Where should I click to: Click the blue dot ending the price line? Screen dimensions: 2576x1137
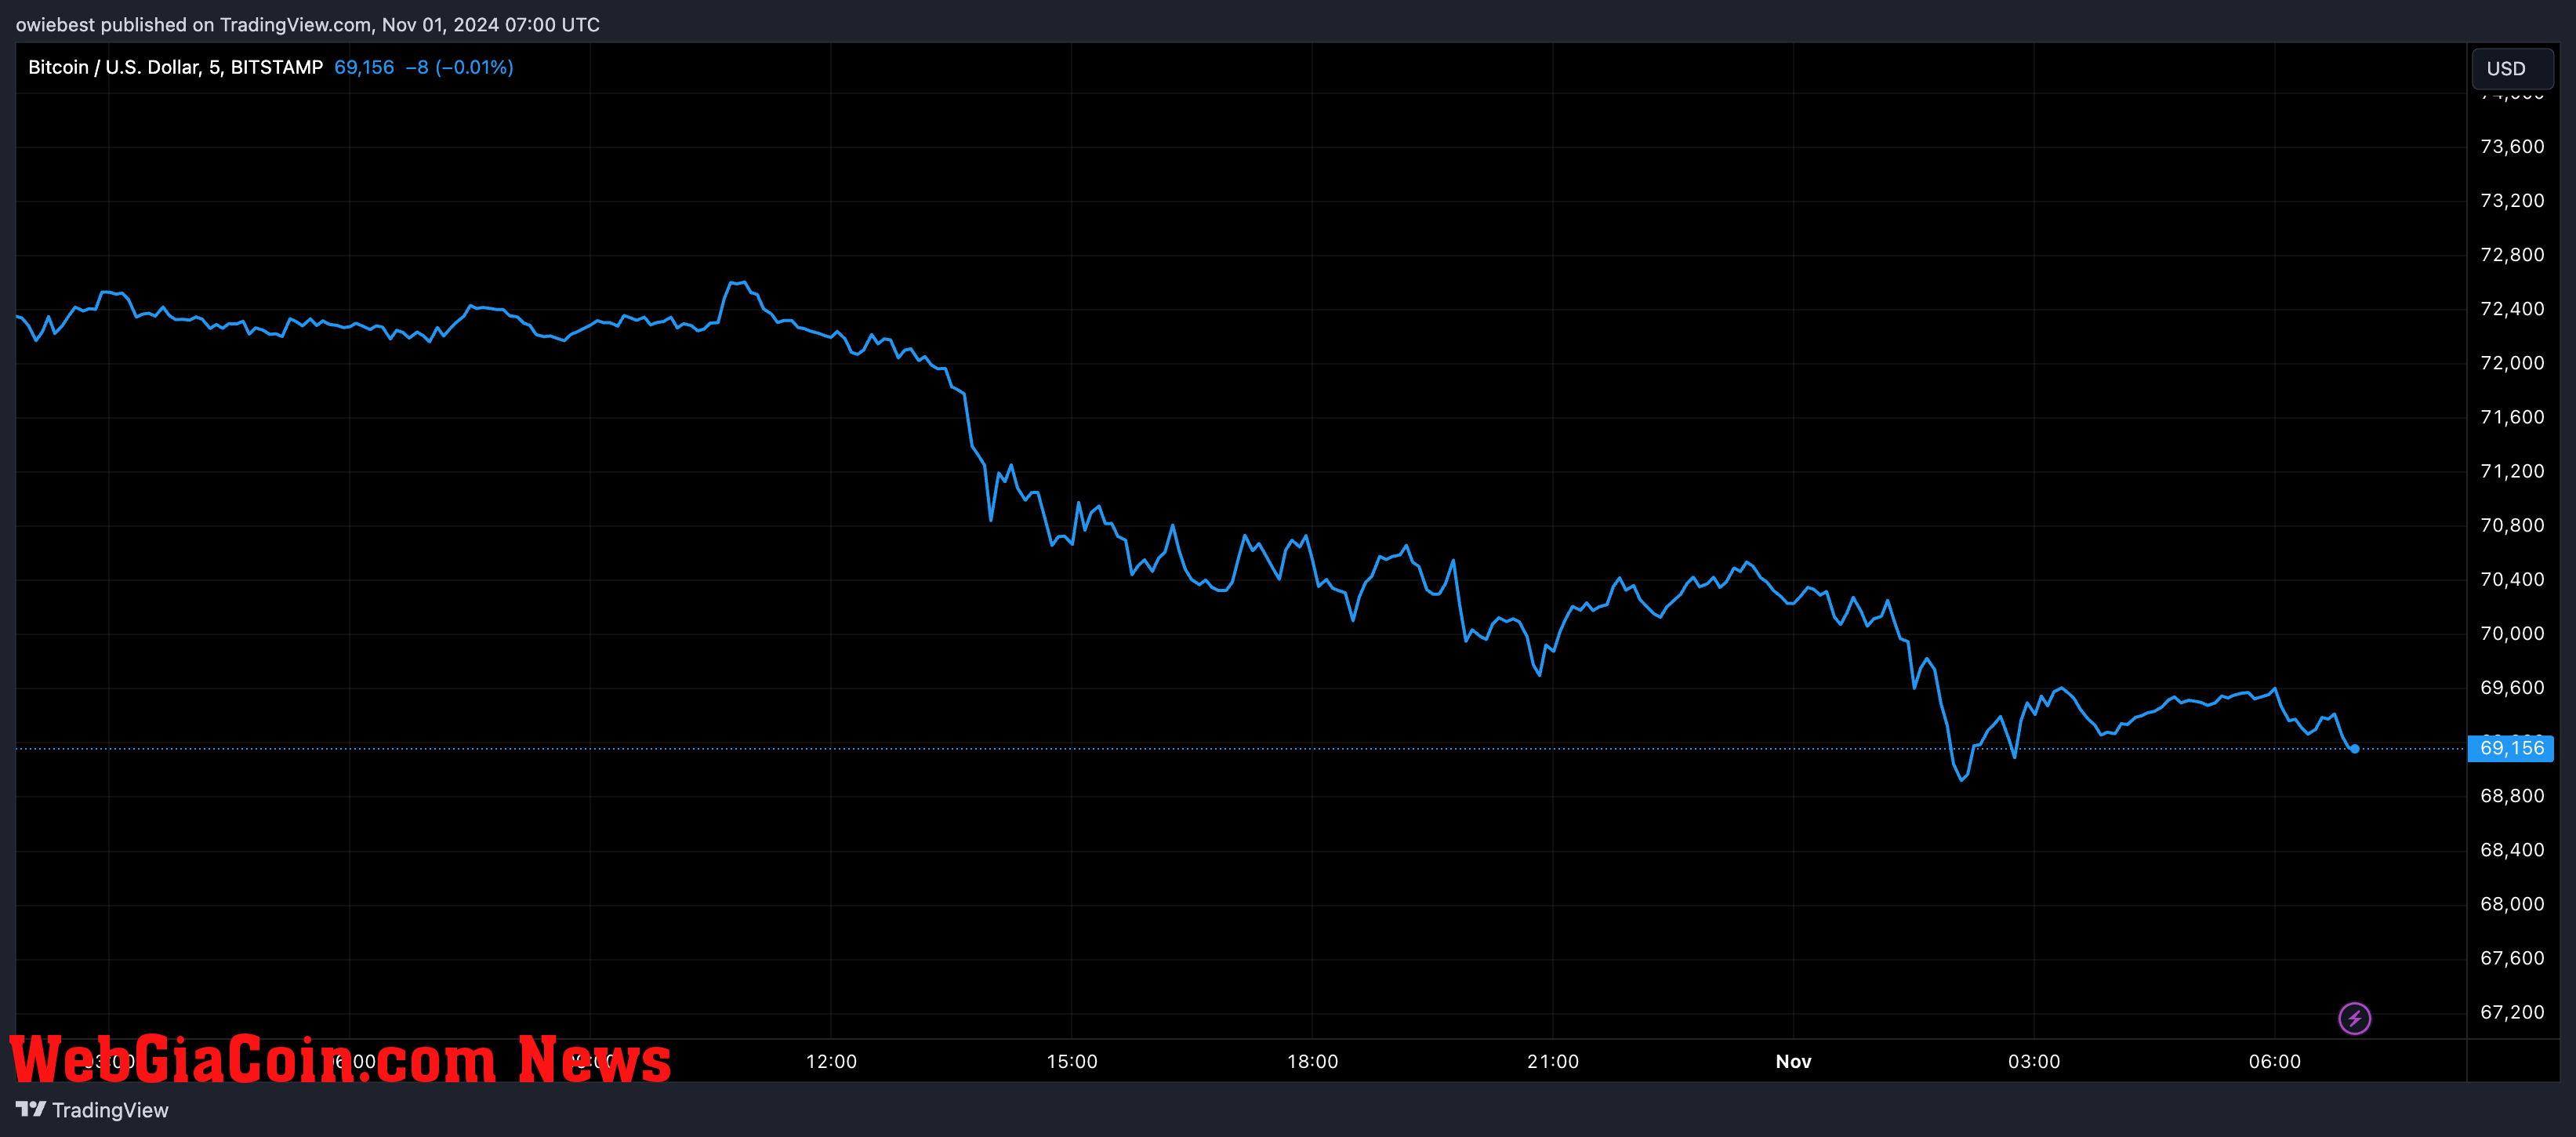click(x=2355, y=748)
